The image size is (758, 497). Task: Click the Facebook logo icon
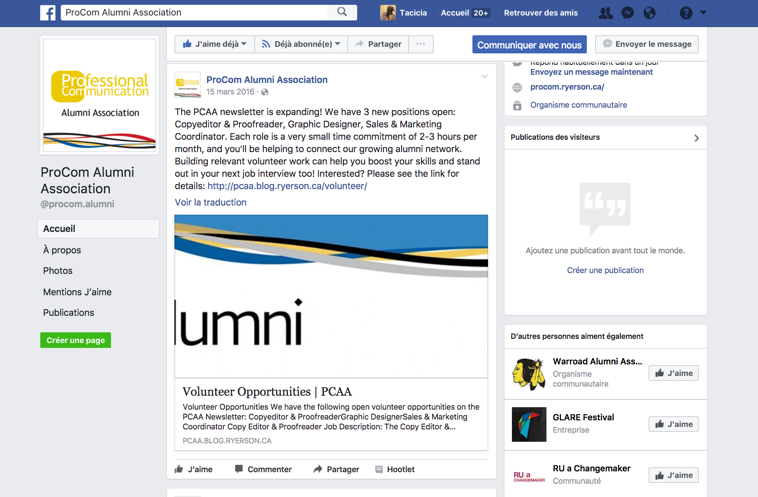(47, 13)
